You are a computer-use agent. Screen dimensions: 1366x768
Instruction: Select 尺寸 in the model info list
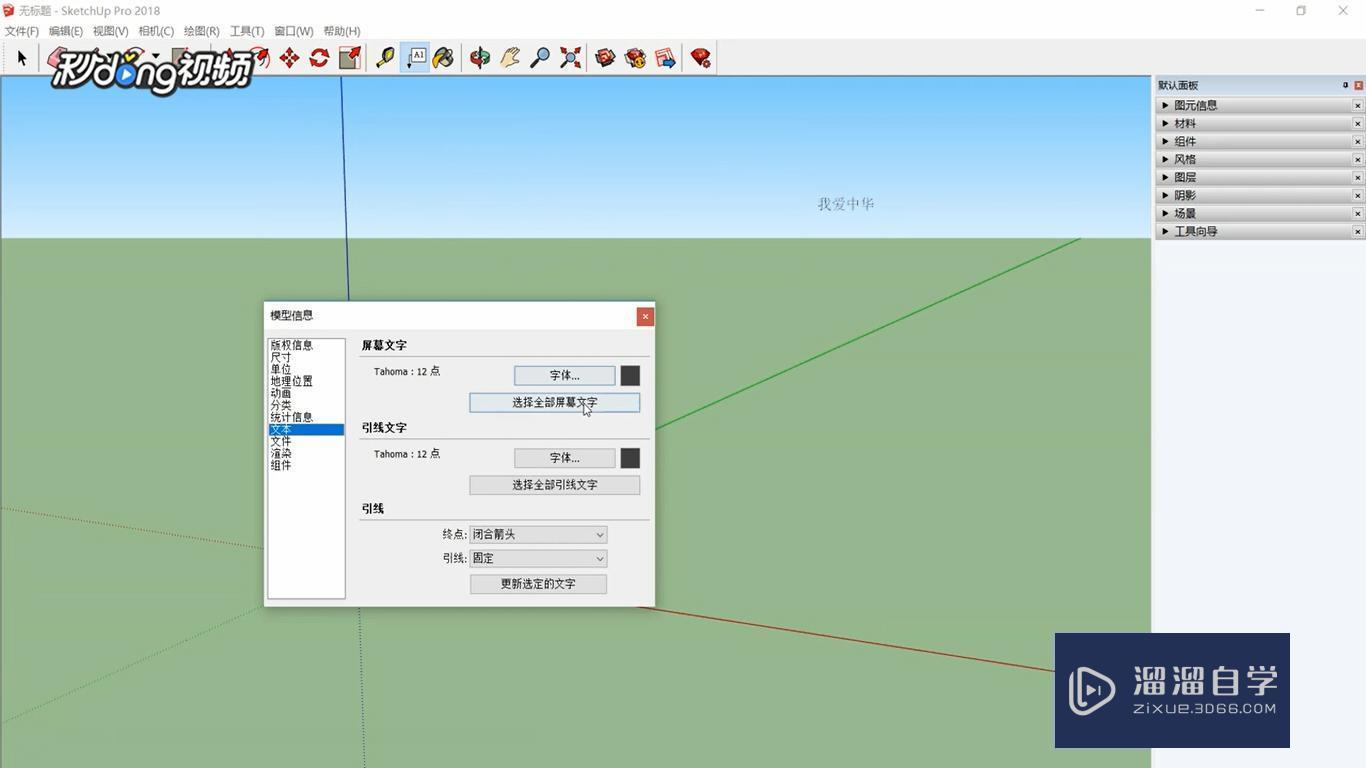pyautogui.click(x=281, y=357)
